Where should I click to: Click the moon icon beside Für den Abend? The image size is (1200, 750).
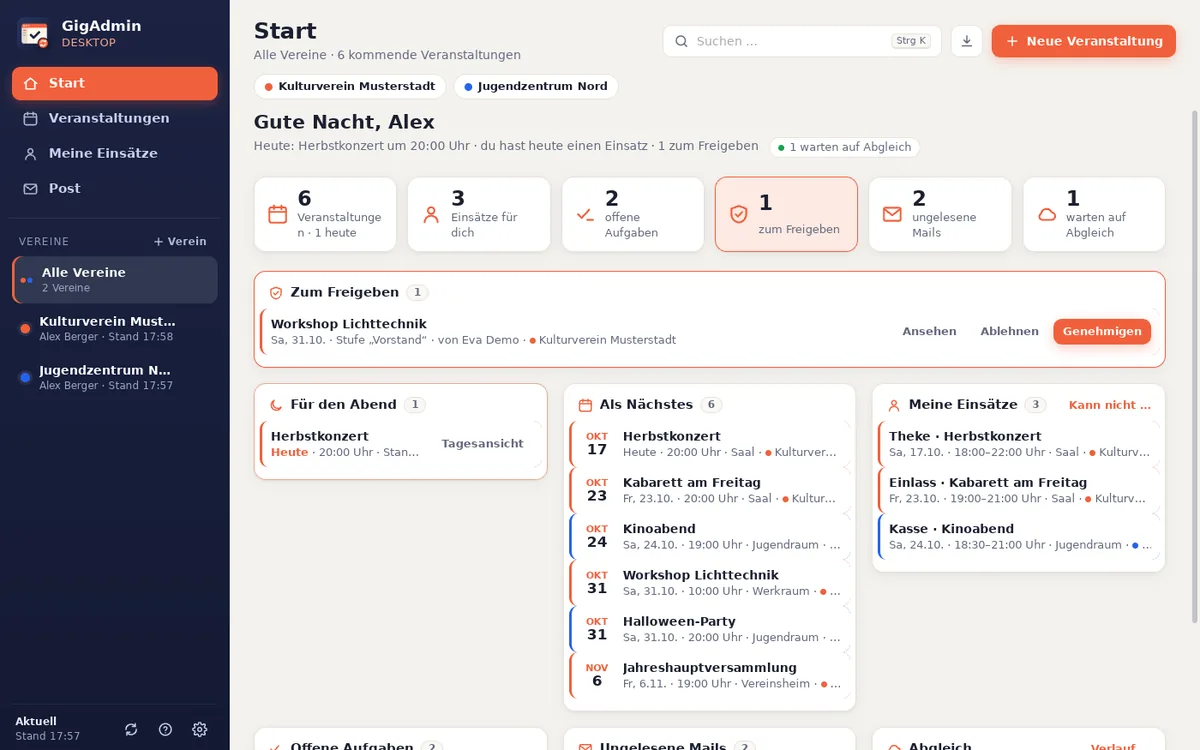click(x=276, y=405)
